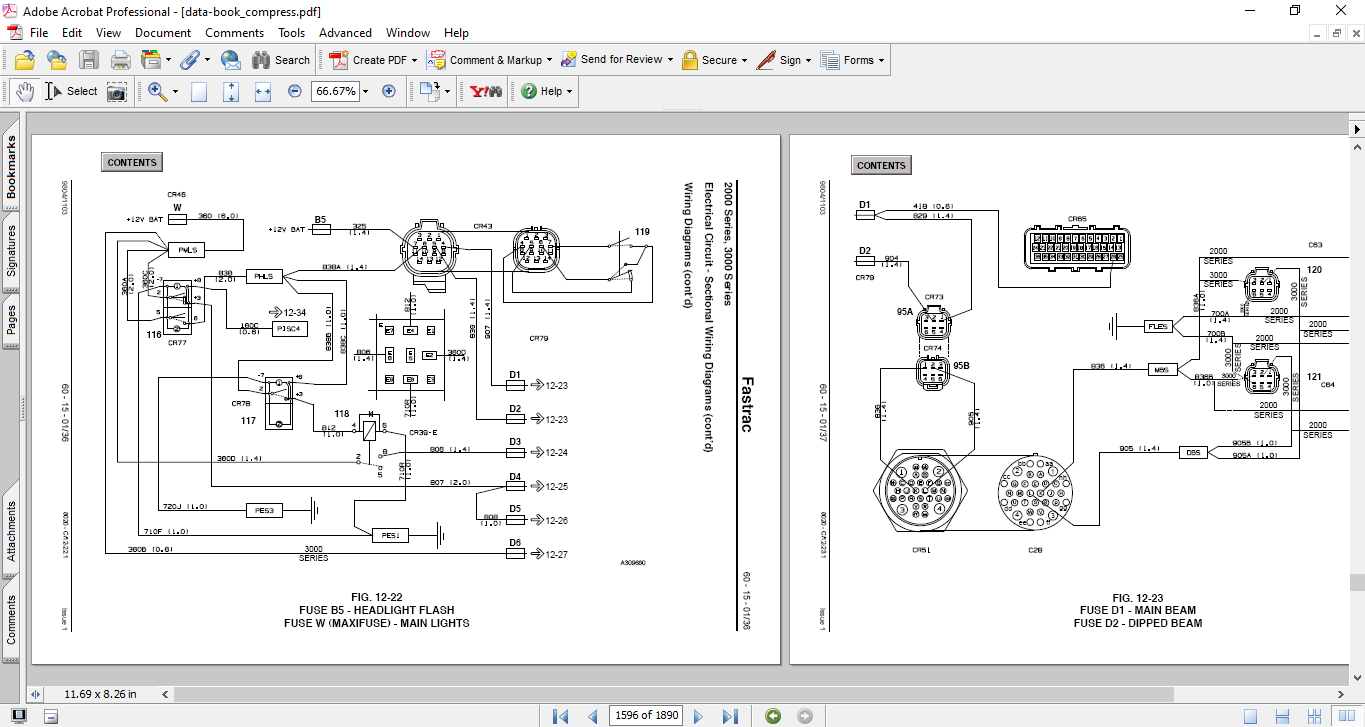Go to the last page
Image resolution: width=1365 pixels, height=727 pixels.
[730, 715]
